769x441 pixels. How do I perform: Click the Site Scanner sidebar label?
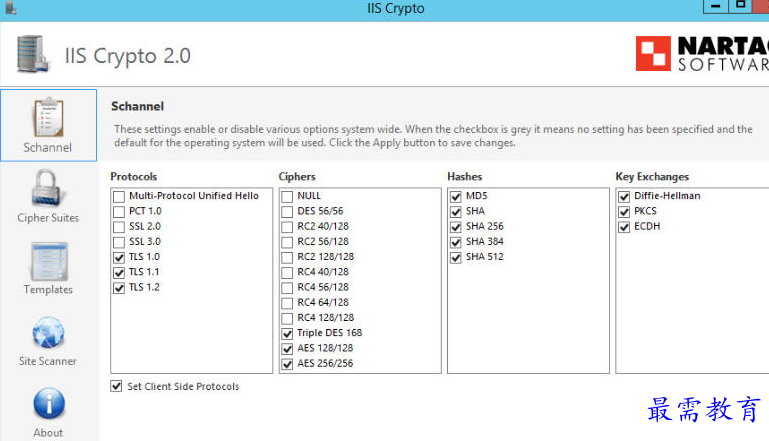coord(48,361)
